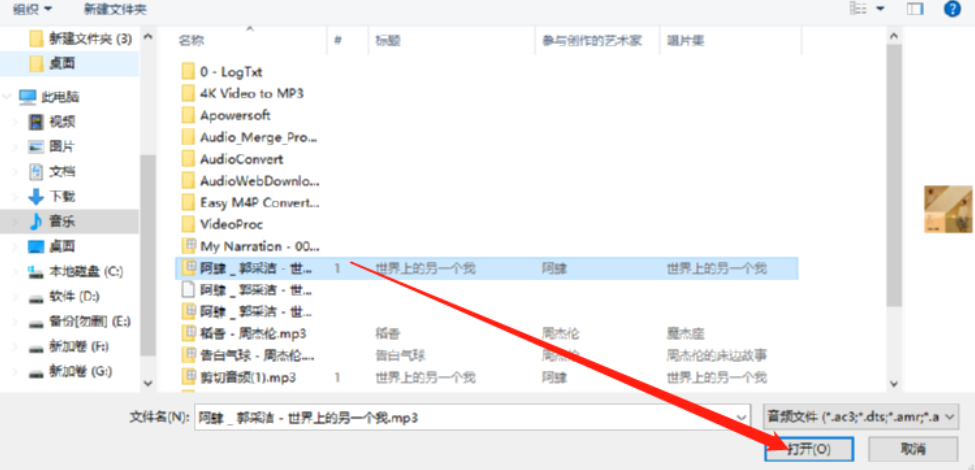Image resolution: width=975 pixels, height=470 pixels.
Task: Click the 音乐 music note icon
Action: [37, 221]
